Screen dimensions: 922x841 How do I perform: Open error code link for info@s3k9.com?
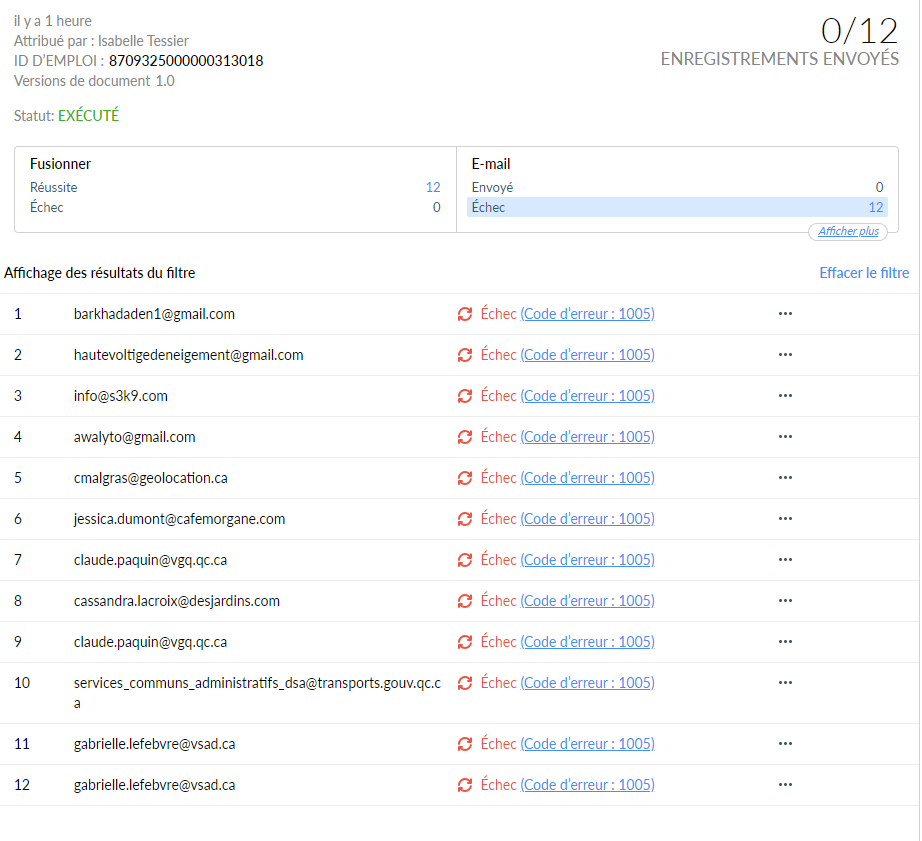coord(587,396)
